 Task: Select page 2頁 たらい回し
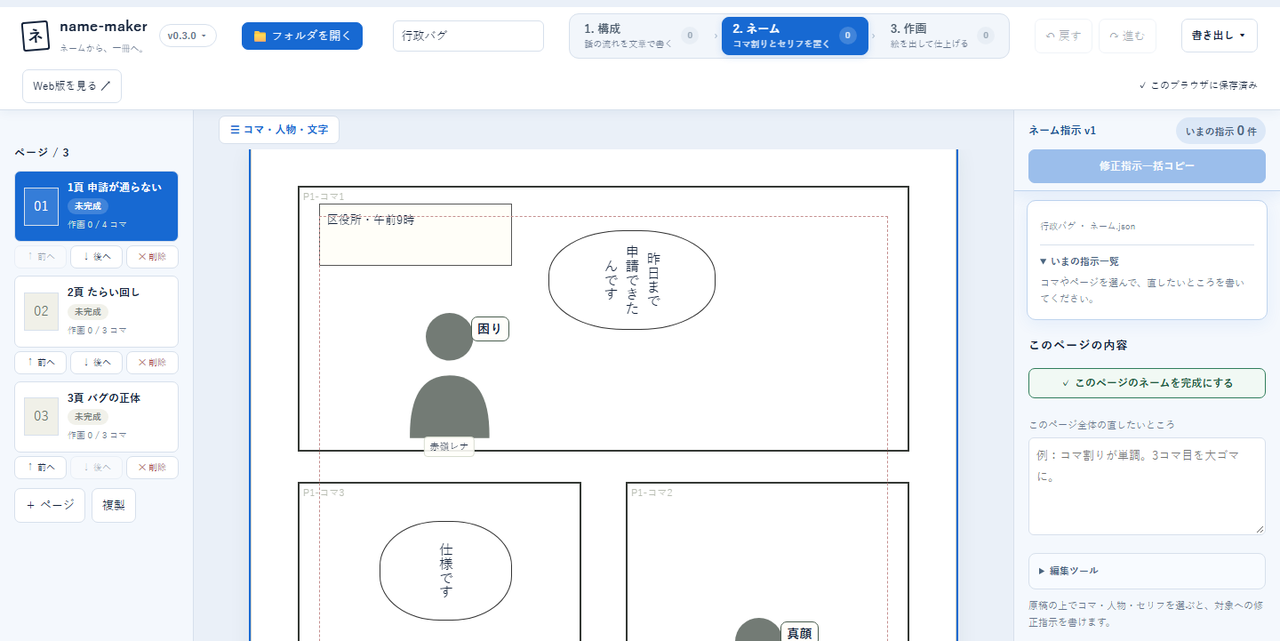pos(96,311)
